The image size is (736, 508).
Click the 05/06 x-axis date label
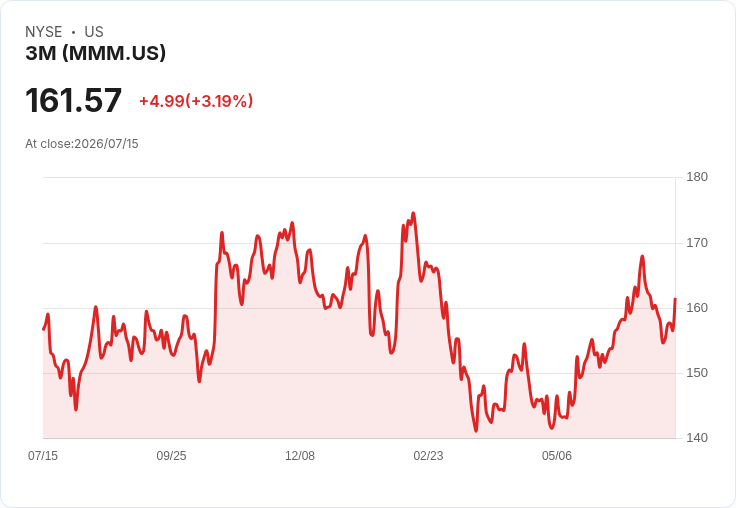coord(557,455)
